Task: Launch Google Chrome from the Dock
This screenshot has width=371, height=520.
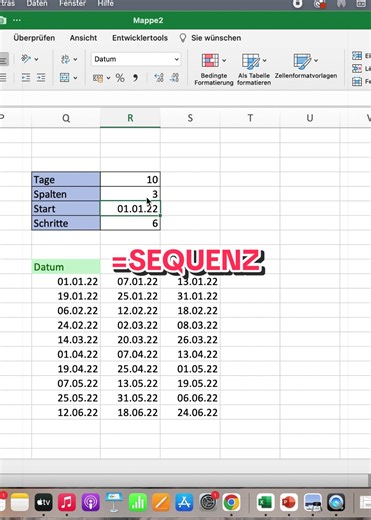Action: click(x=231, y=502)
